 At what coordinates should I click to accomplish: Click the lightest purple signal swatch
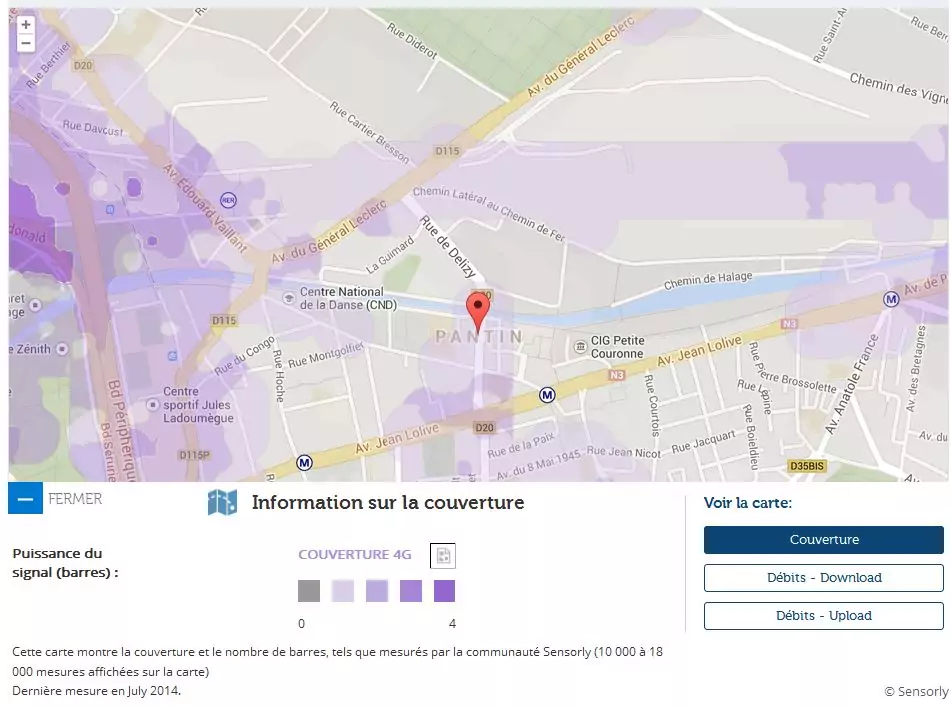pyautogui.click(x=343, y=591)
